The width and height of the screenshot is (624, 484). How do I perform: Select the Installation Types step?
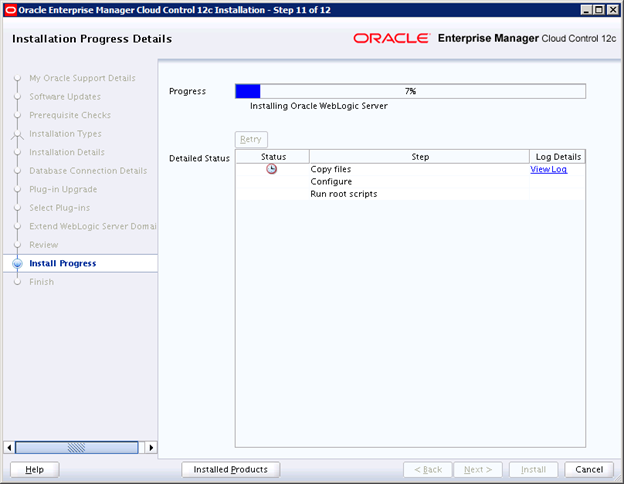point(65,134)
